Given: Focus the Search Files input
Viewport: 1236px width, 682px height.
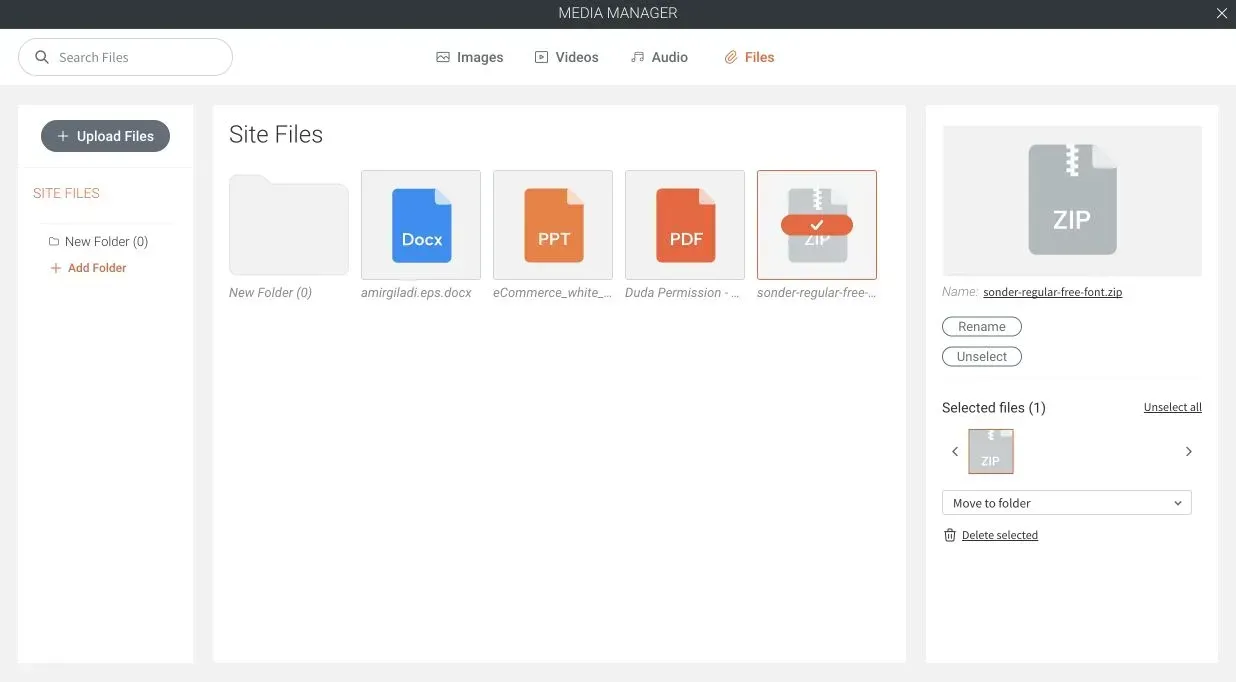Looking at the screenshot, I should 126,57.
